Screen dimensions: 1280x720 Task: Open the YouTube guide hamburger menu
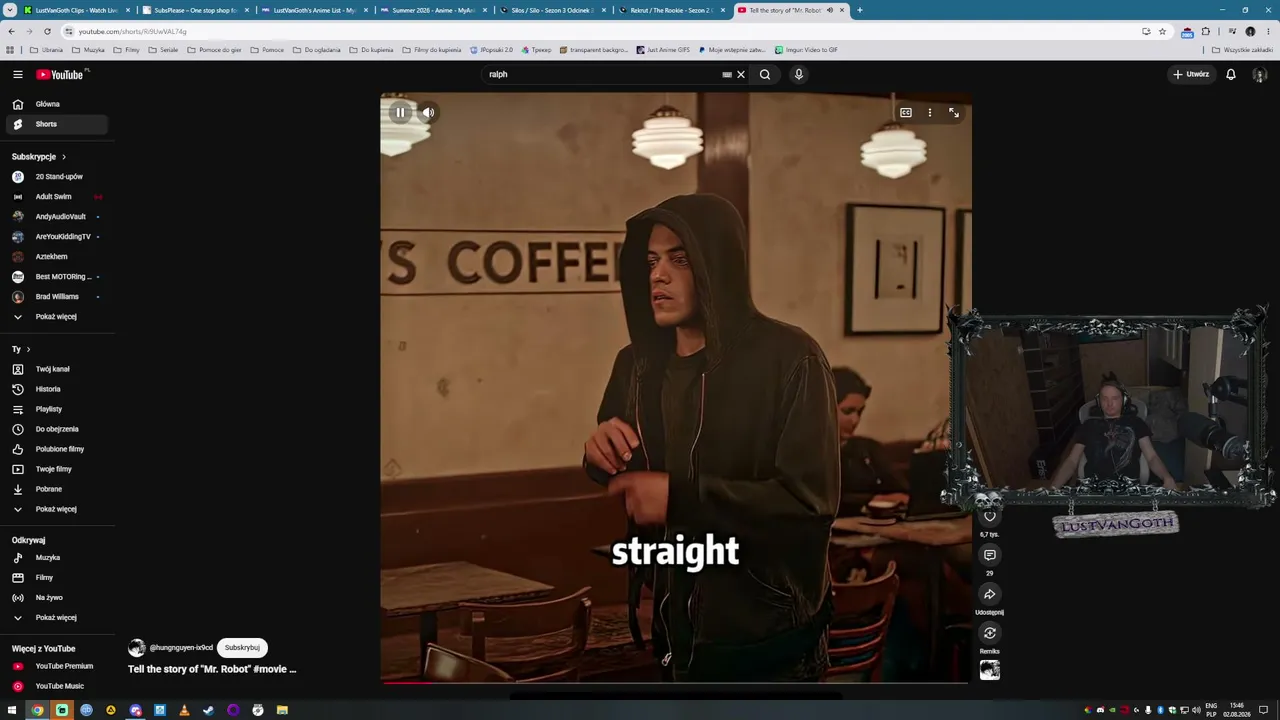click(x=17, y=74)
